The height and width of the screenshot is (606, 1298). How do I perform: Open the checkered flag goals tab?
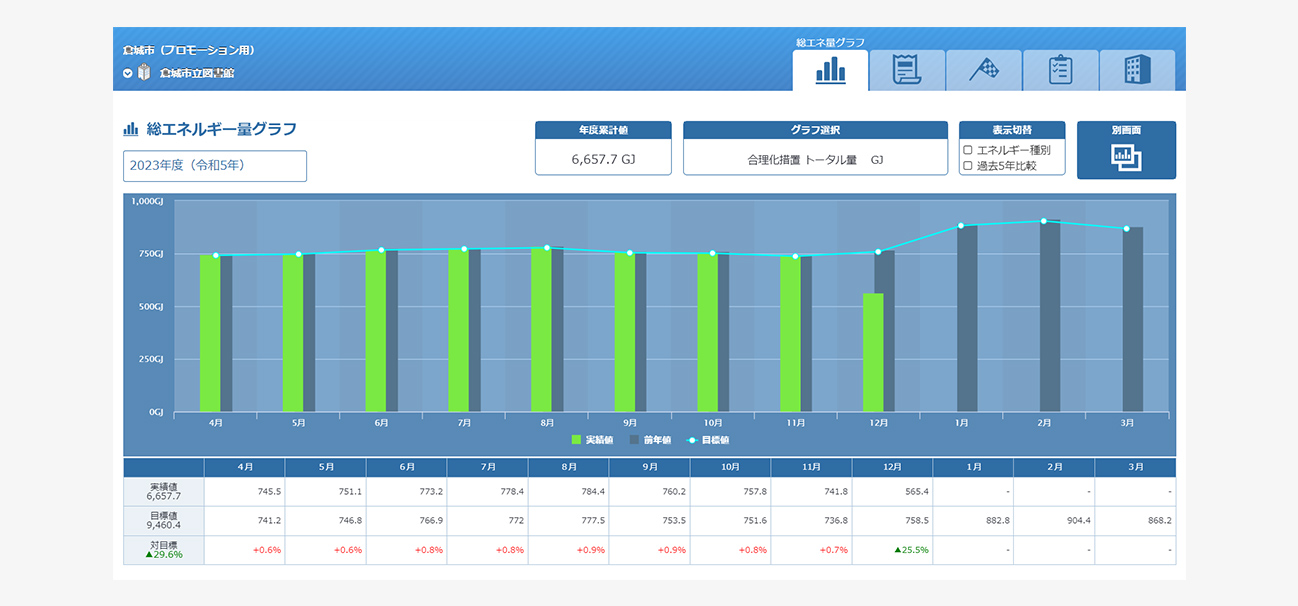point(983,70)
